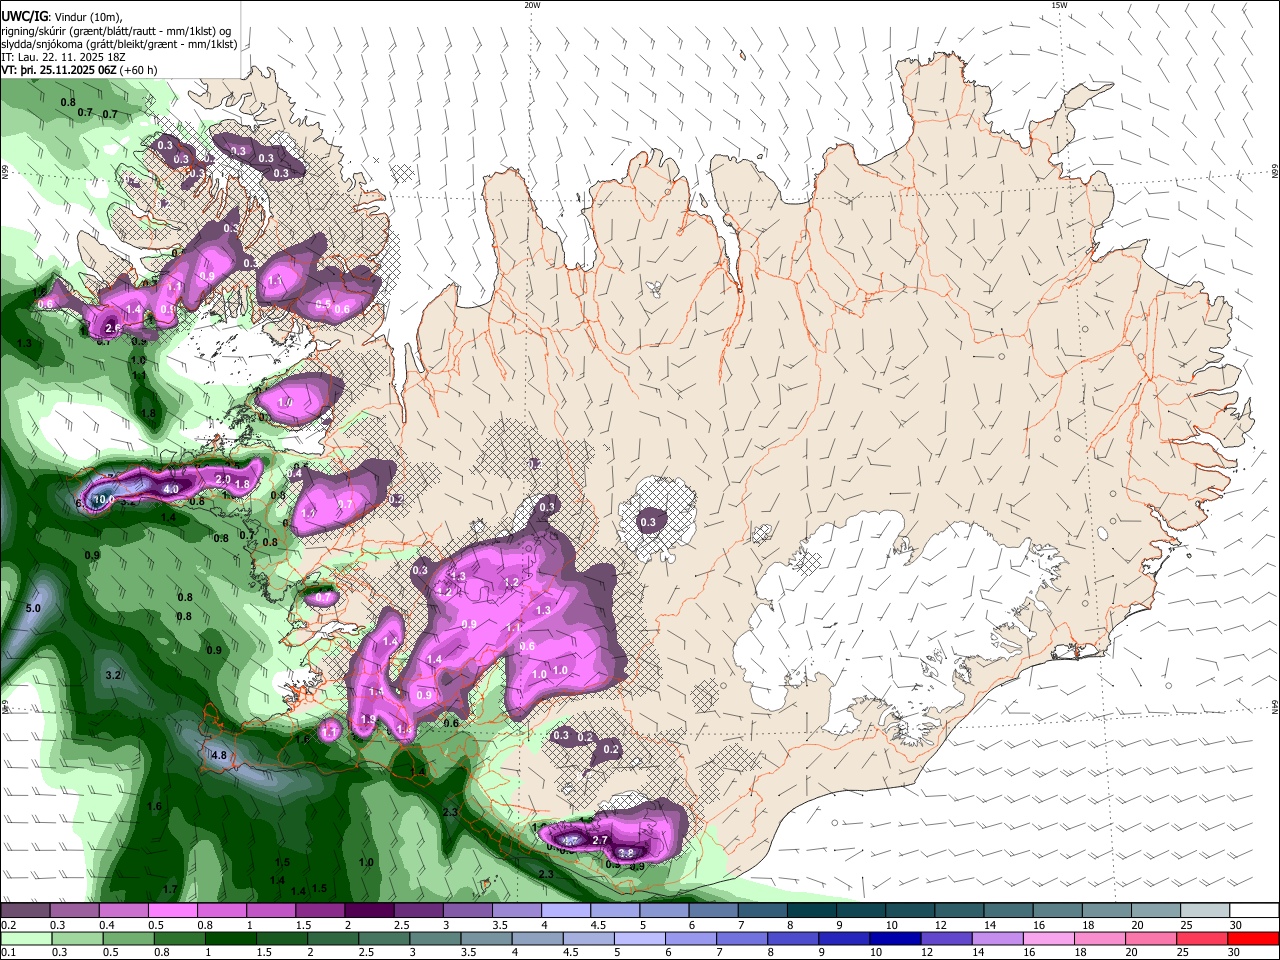Image resolution: width=1280 pixels, height=960 pixels.
Task: Click the 'slydda/snjókoma' legend description line
Action: click(x=119, y=44)
